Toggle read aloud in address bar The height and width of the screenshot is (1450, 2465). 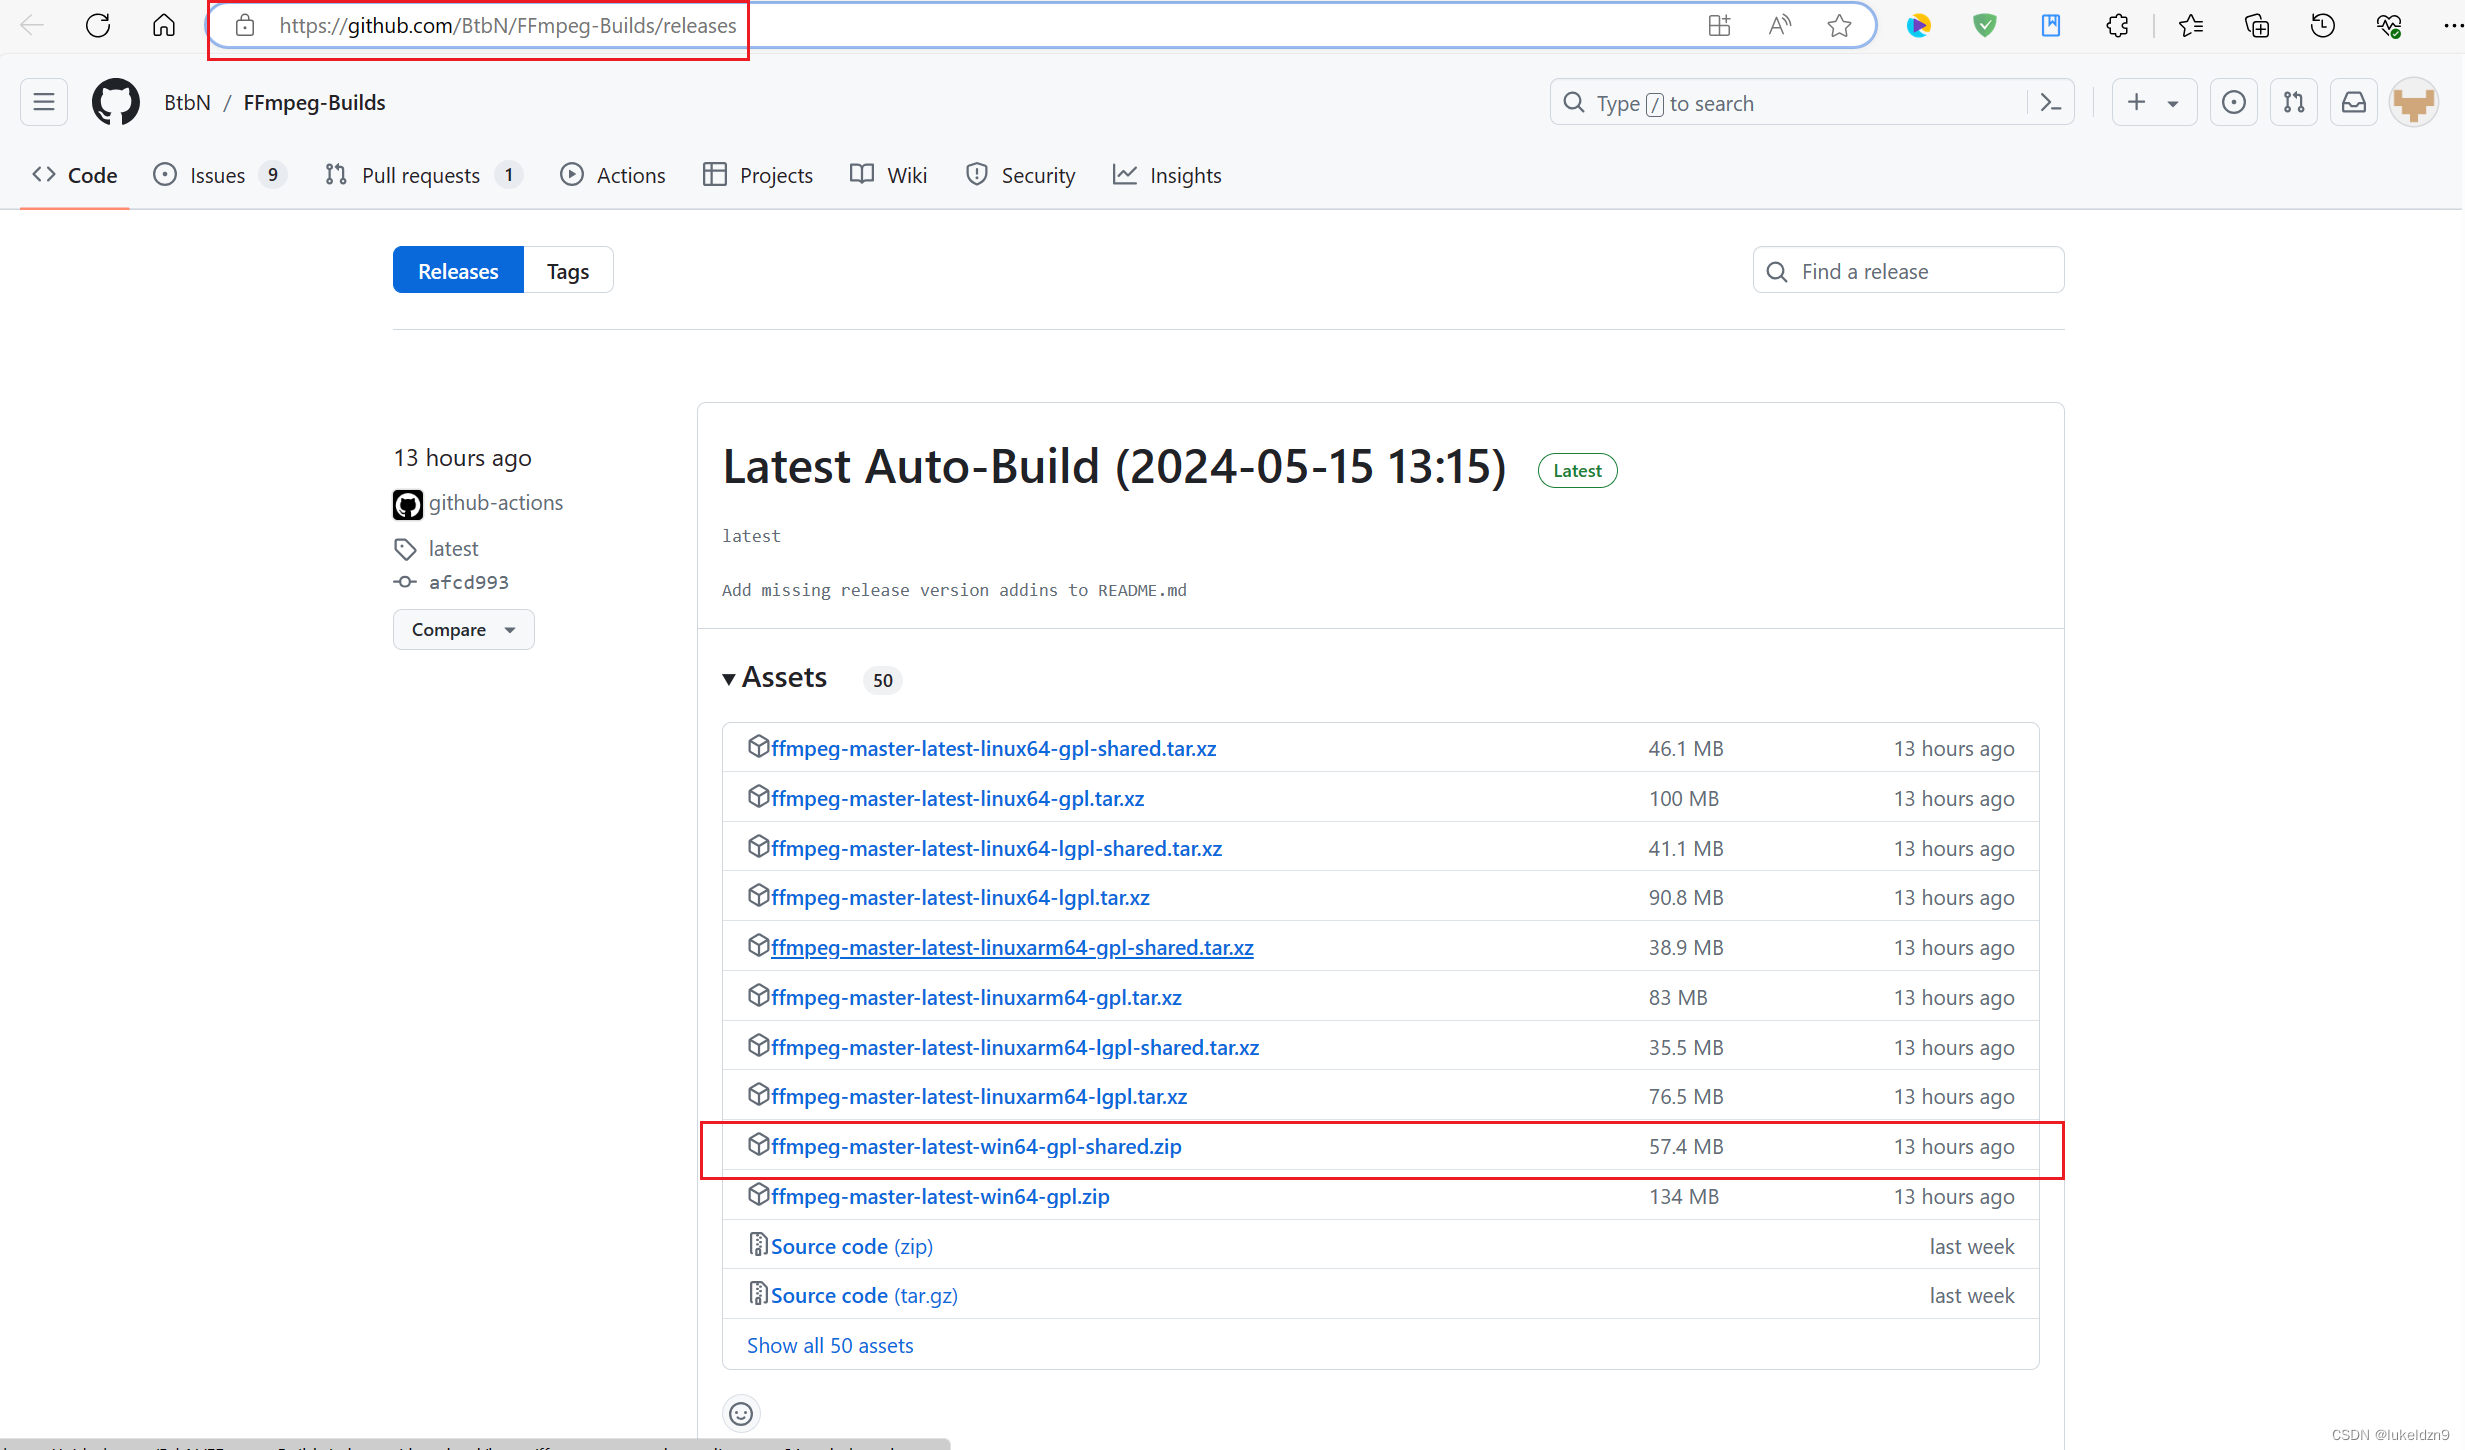(x=1780, y=25)
